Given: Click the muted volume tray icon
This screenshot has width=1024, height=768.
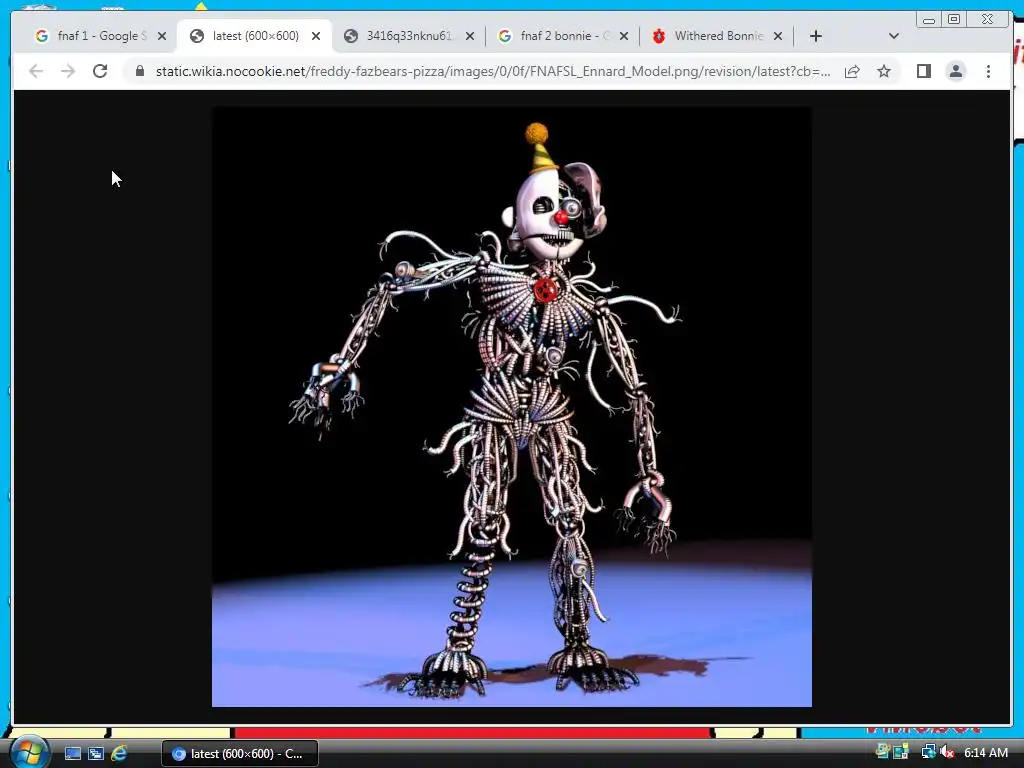Looking at the screenshot, I should [x=948, y=752].
